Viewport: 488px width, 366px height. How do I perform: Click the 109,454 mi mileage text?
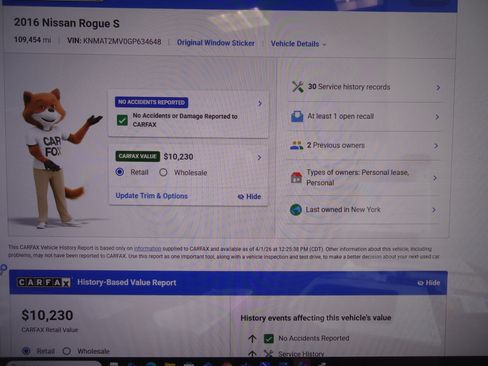tap(32, 40)
